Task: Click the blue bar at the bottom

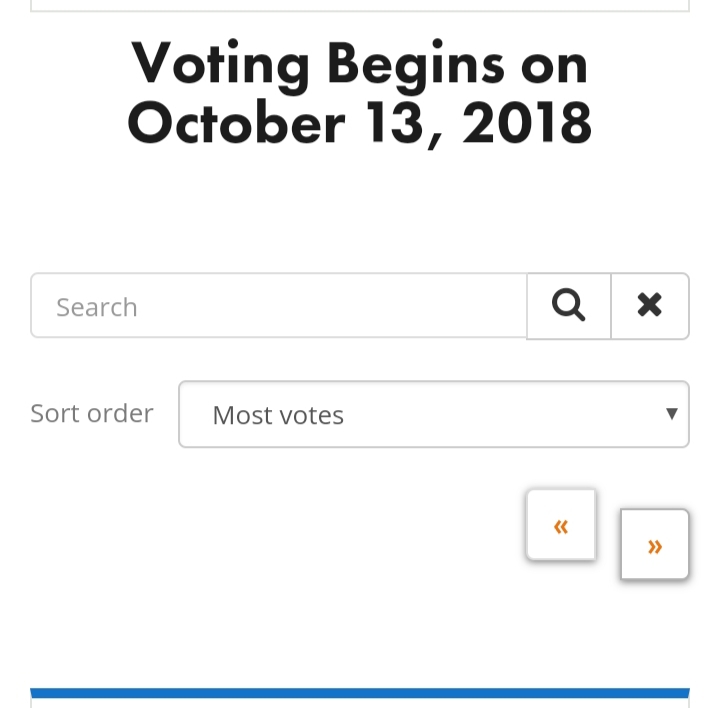Action: coord(360,693)
